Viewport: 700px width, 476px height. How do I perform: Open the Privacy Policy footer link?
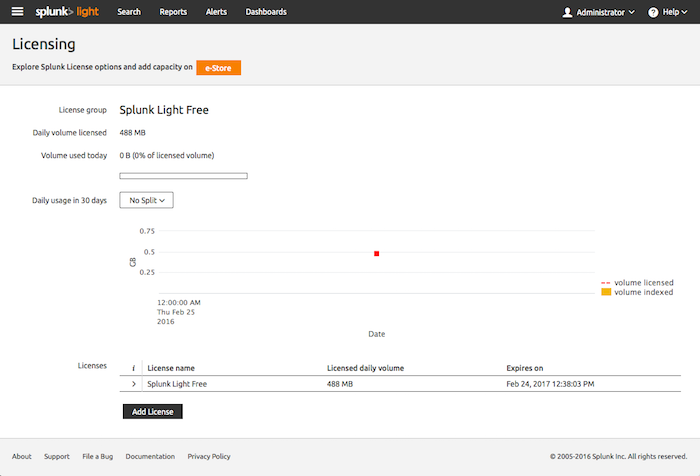click(x=209, y=456)
